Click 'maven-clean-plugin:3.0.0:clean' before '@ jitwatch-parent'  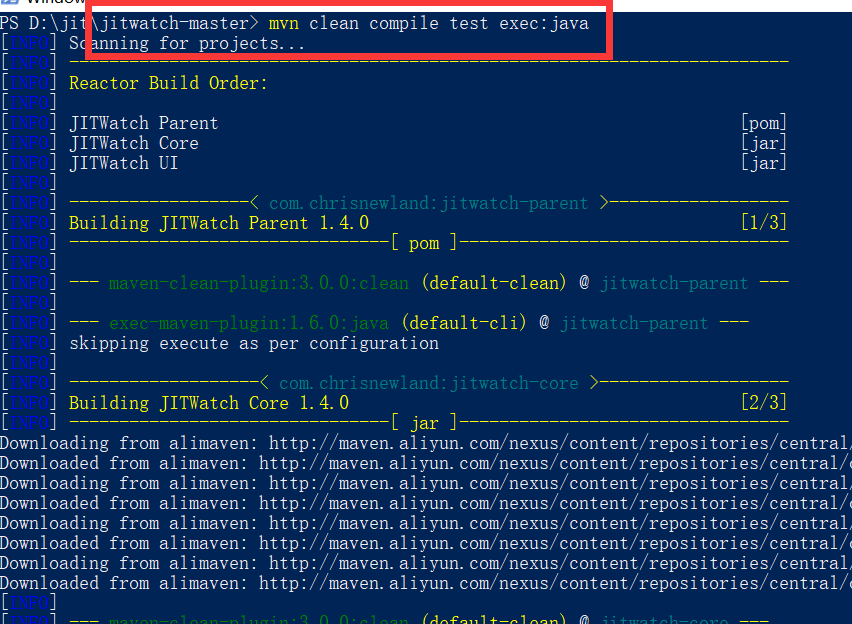(x=259, y=283)
